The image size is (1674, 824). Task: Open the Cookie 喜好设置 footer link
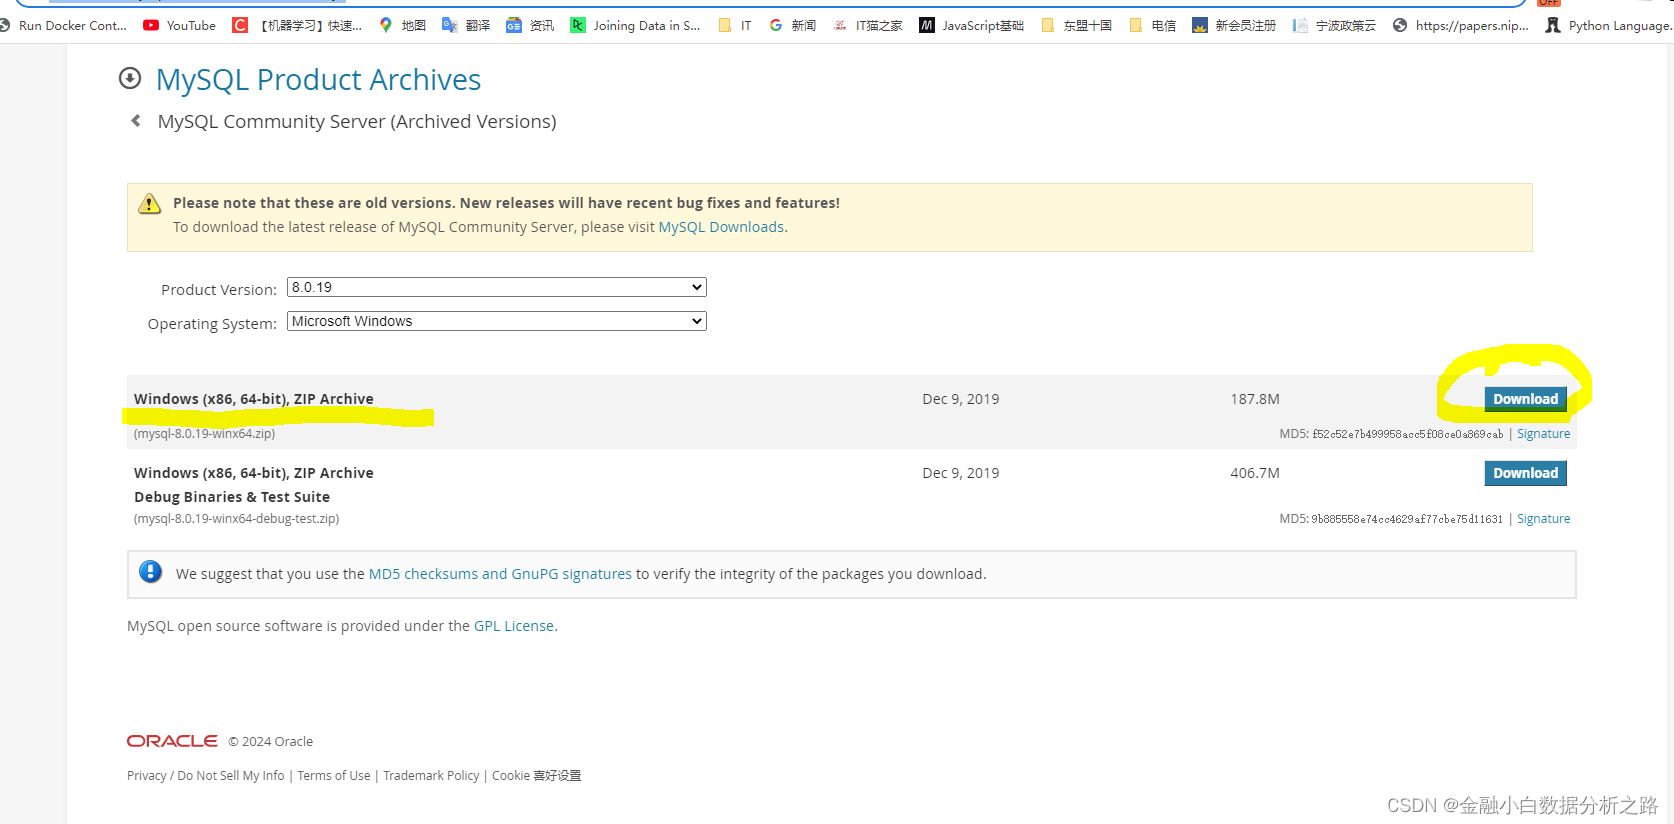click(536, 776)
